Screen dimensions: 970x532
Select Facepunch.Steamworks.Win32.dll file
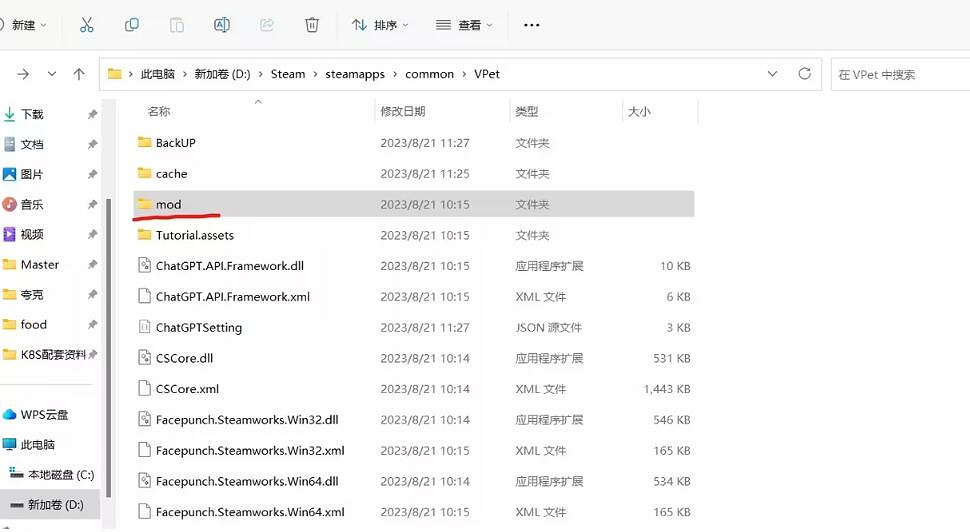pos(413,419)
